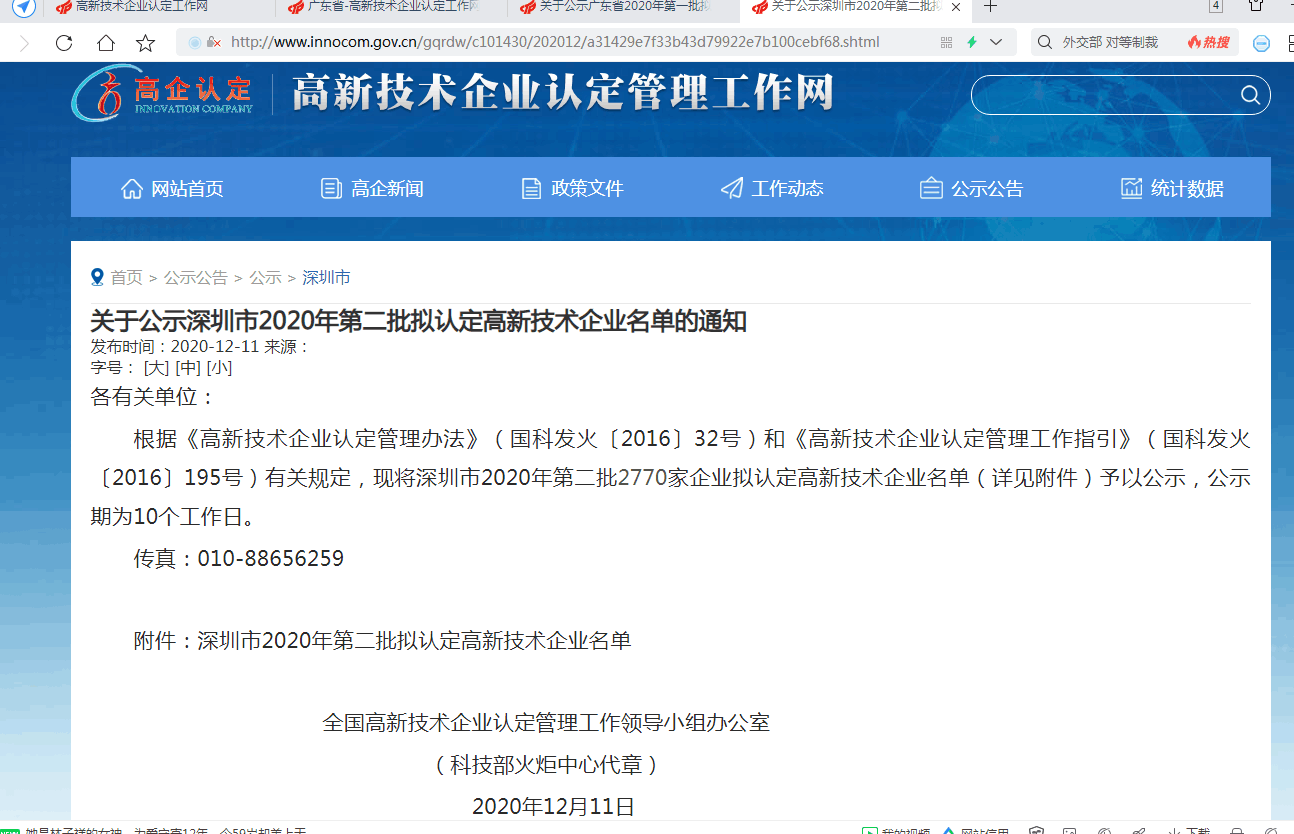
Task: Click the magnifier icon in the site search box
Action: click(x=1249, y=95)
